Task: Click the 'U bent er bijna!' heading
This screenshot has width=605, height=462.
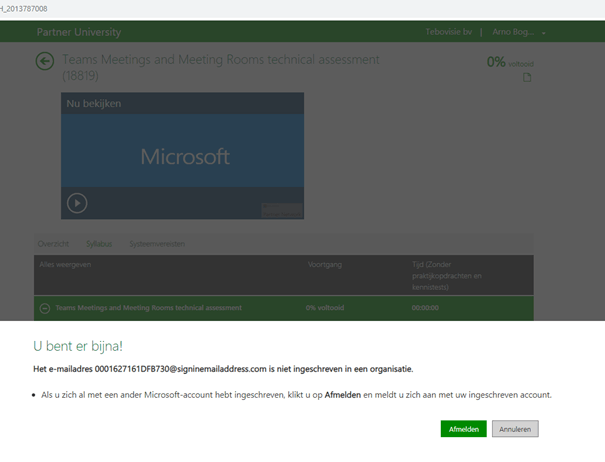Action: [x=78, y=346]
